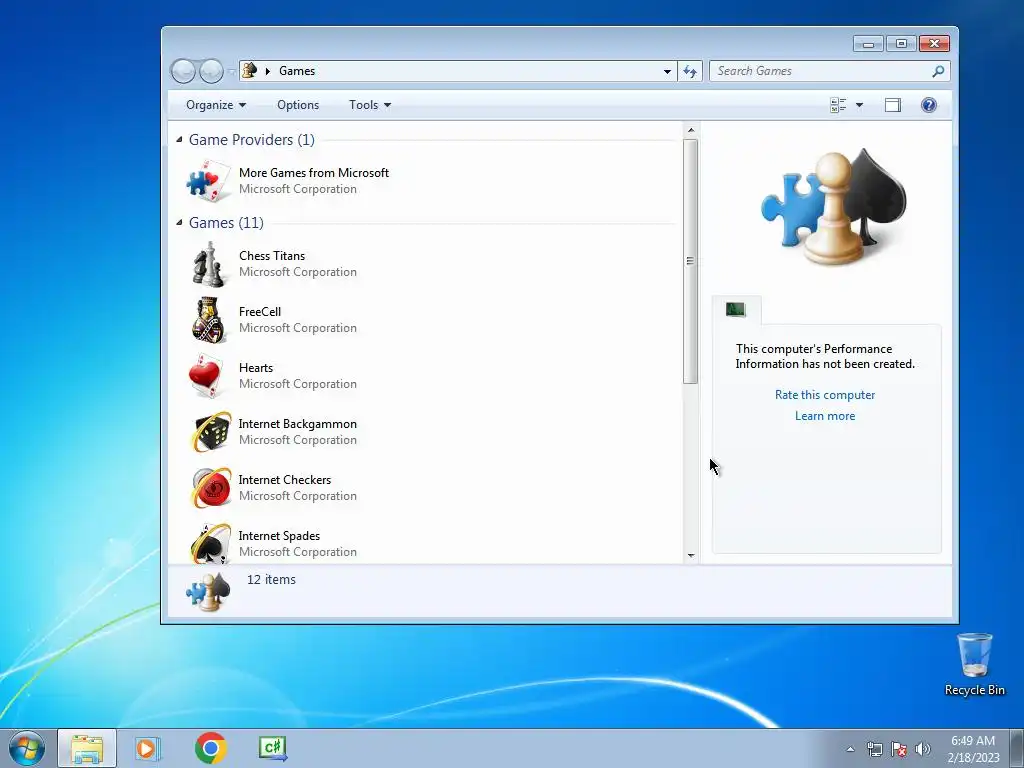This screenshot has width=1024, height=768.
Task: Select the Chess Titans game icon
Action: click(208, 264)
